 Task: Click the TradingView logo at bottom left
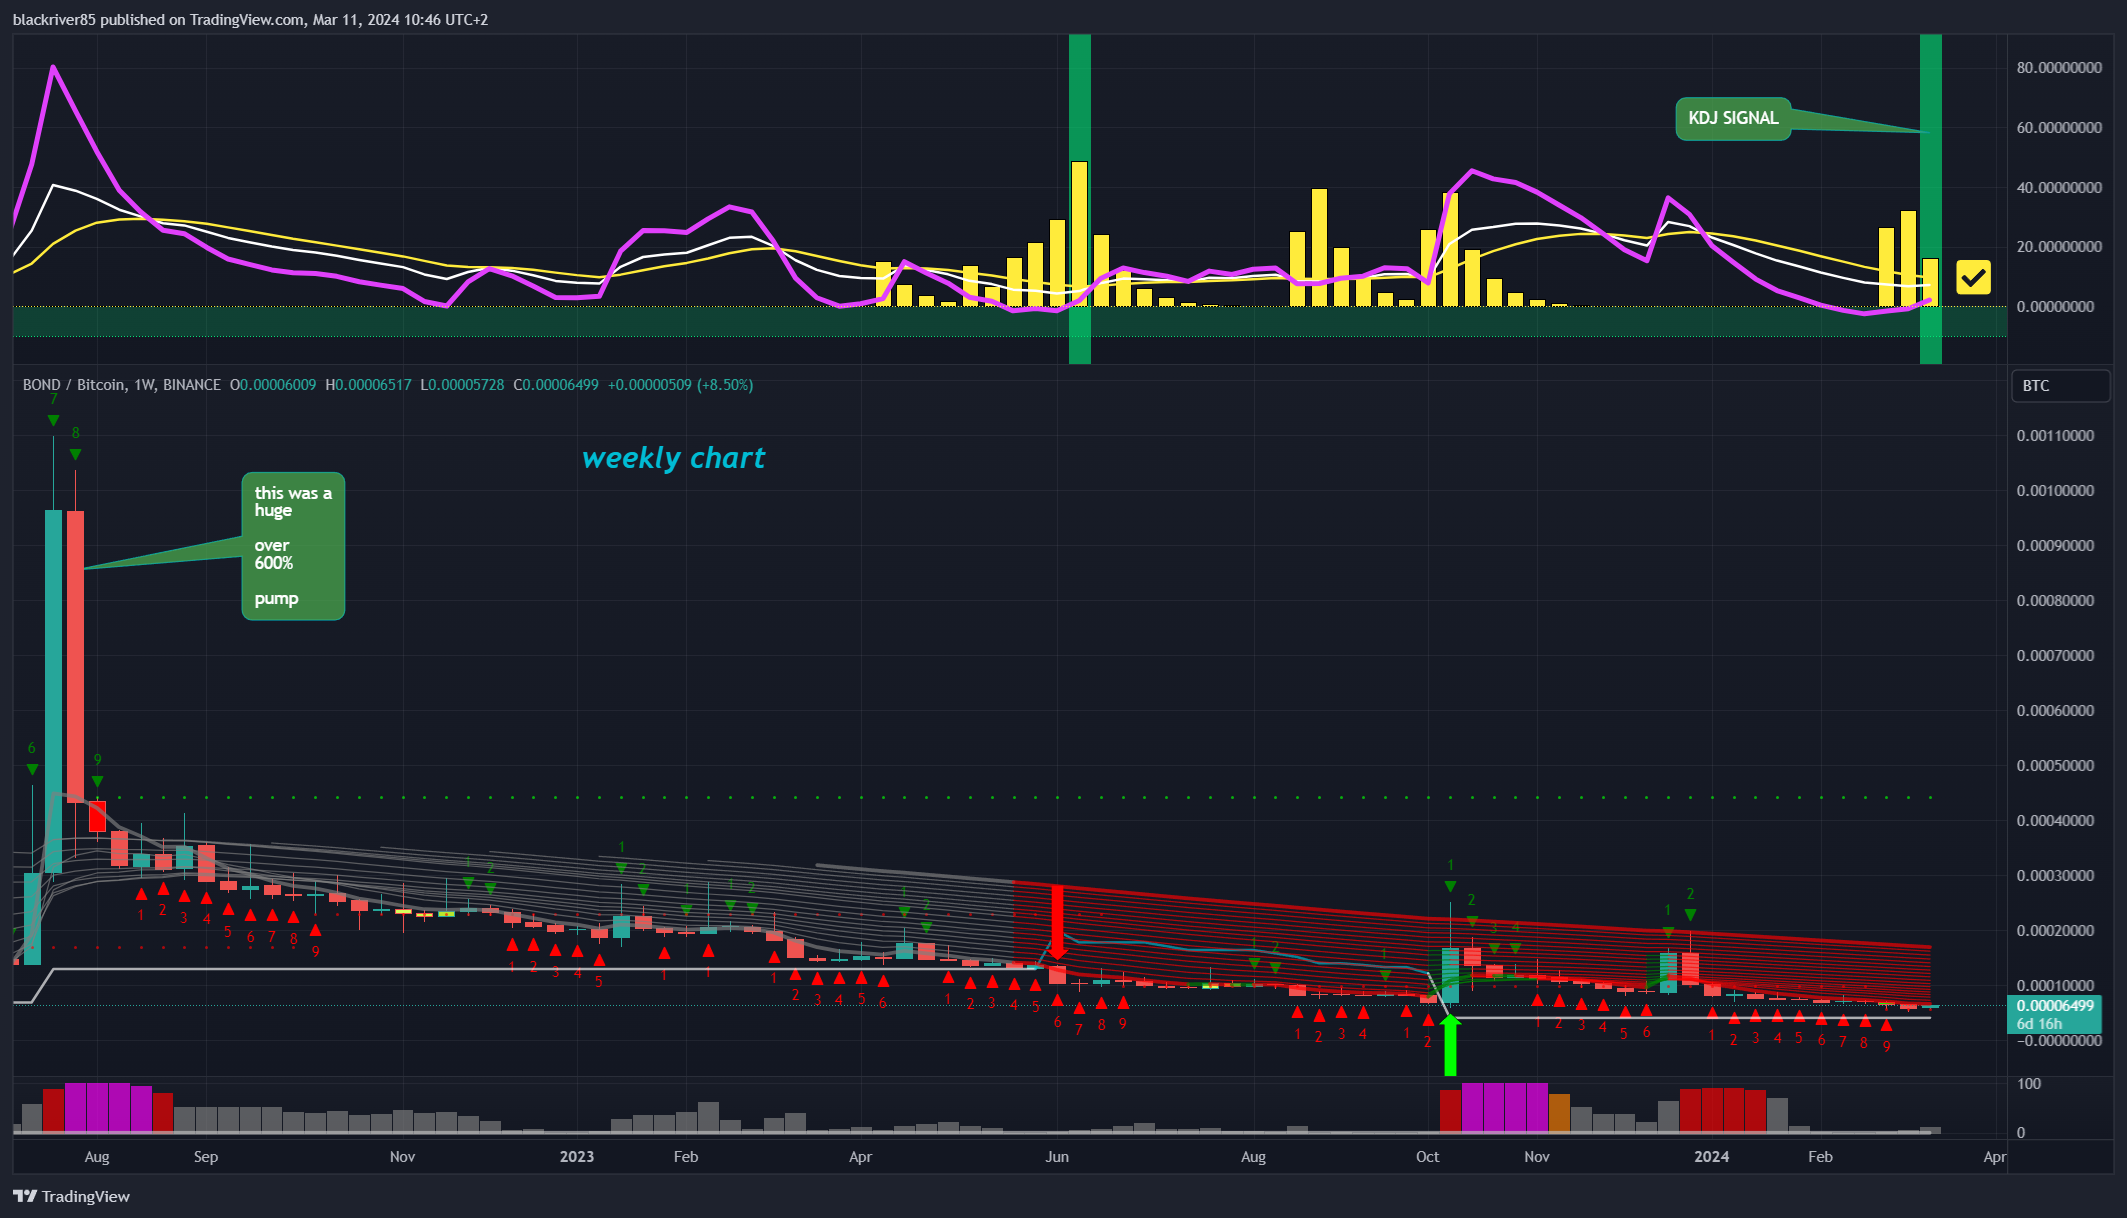(71, 1196)
